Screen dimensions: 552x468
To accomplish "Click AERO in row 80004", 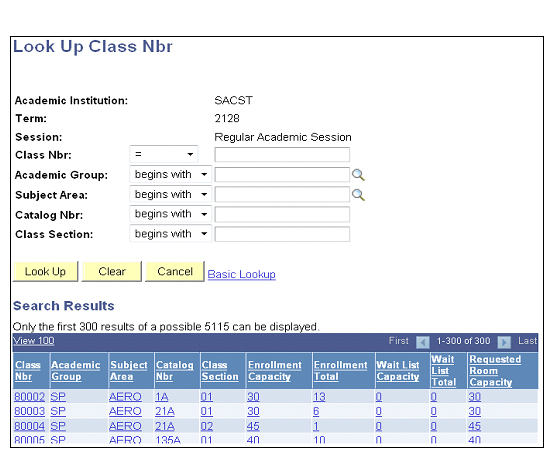I will (125, 426).
